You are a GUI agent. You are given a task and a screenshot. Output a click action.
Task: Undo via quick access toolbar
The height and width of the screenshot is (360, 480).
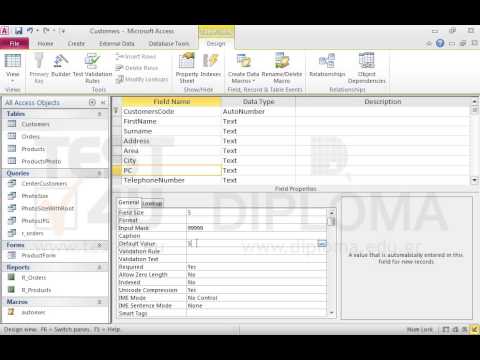click(x=30, y=31)
